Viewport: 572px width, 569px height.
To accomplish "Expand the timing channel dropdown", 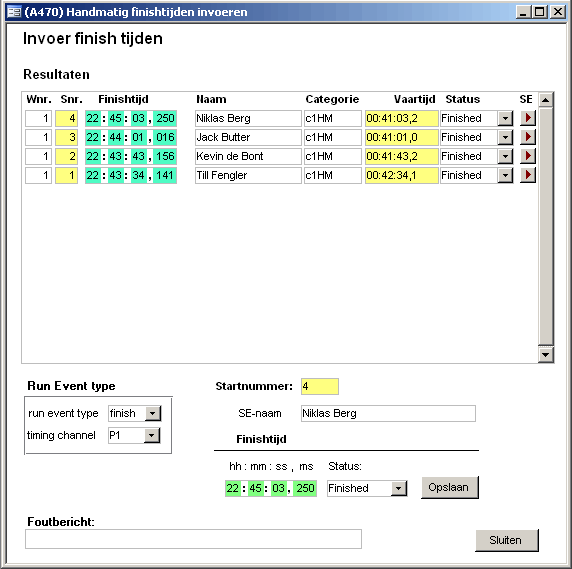I will [152, 436].
